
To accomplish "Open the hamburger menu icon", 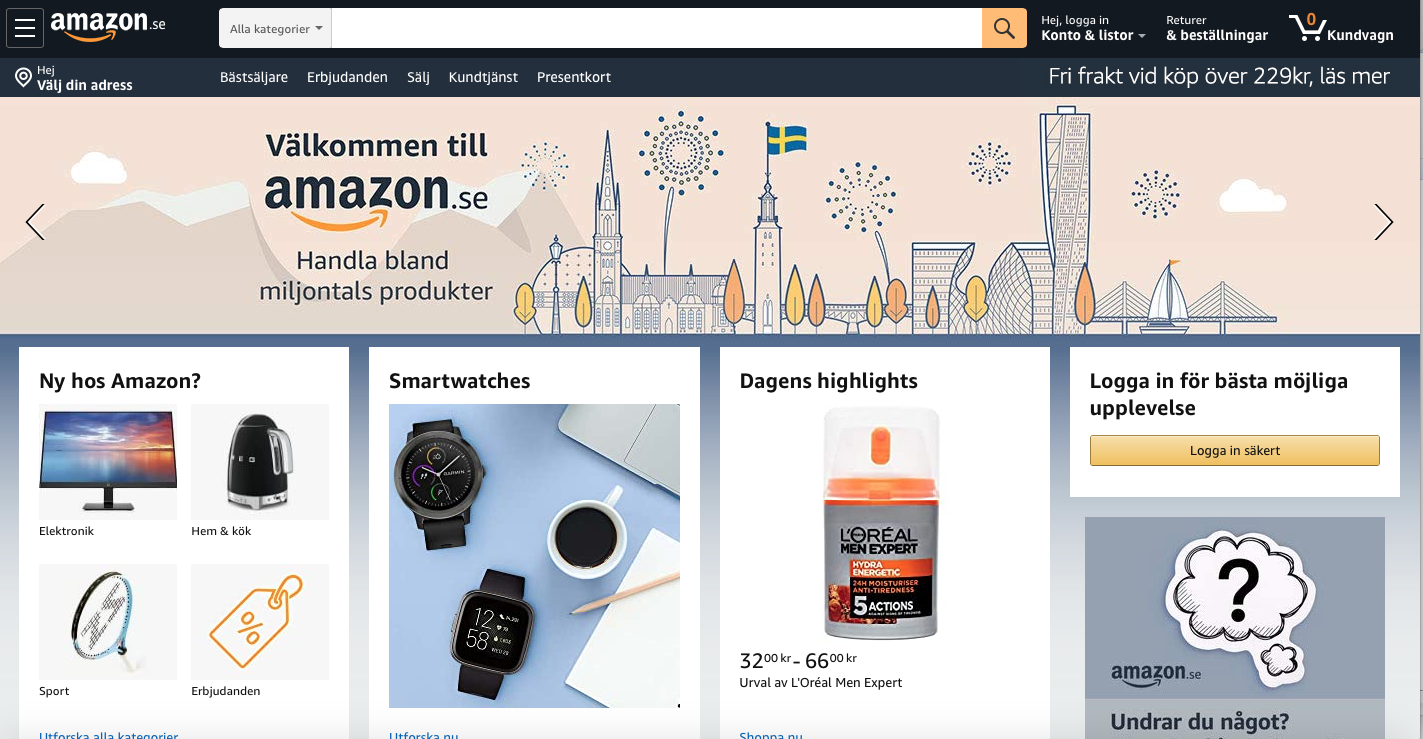I will tap(25, 28).
